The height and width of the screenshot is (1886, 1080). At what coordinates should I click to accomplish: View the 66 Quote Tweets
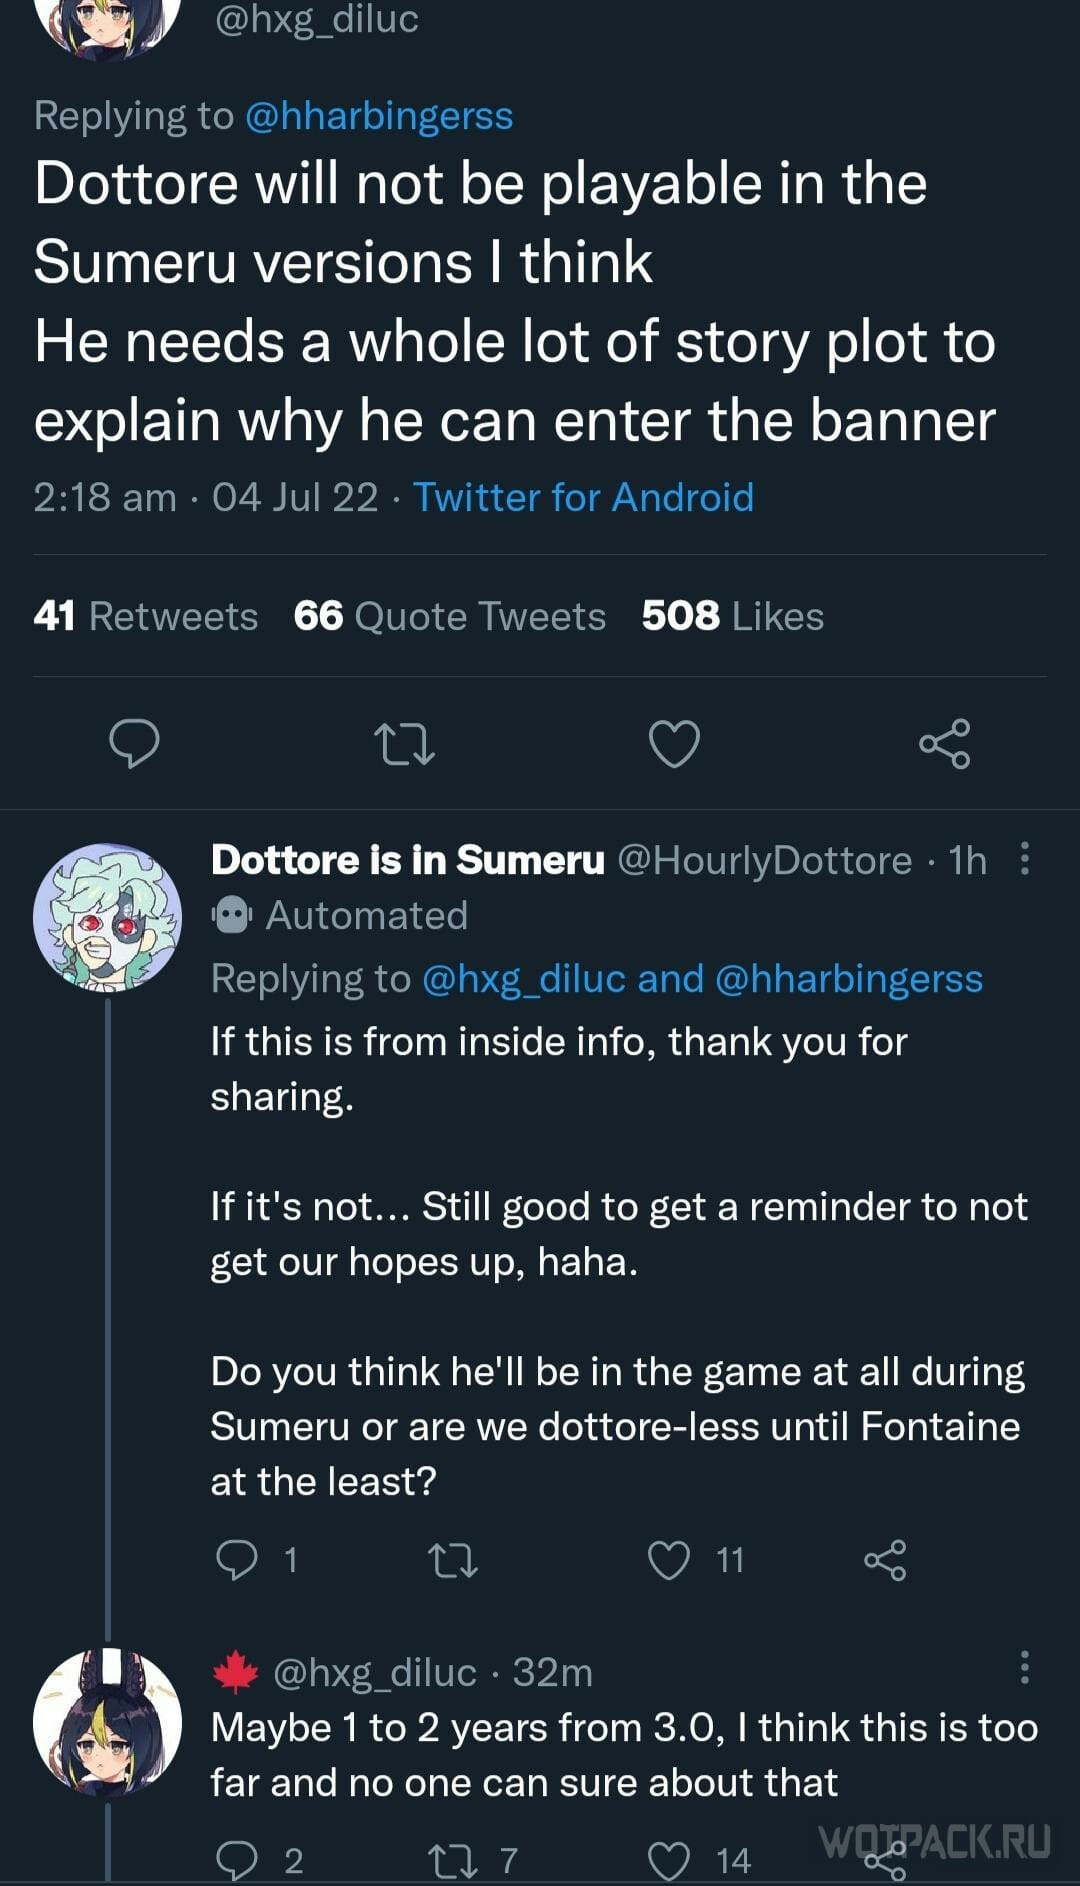click(450, 616)
